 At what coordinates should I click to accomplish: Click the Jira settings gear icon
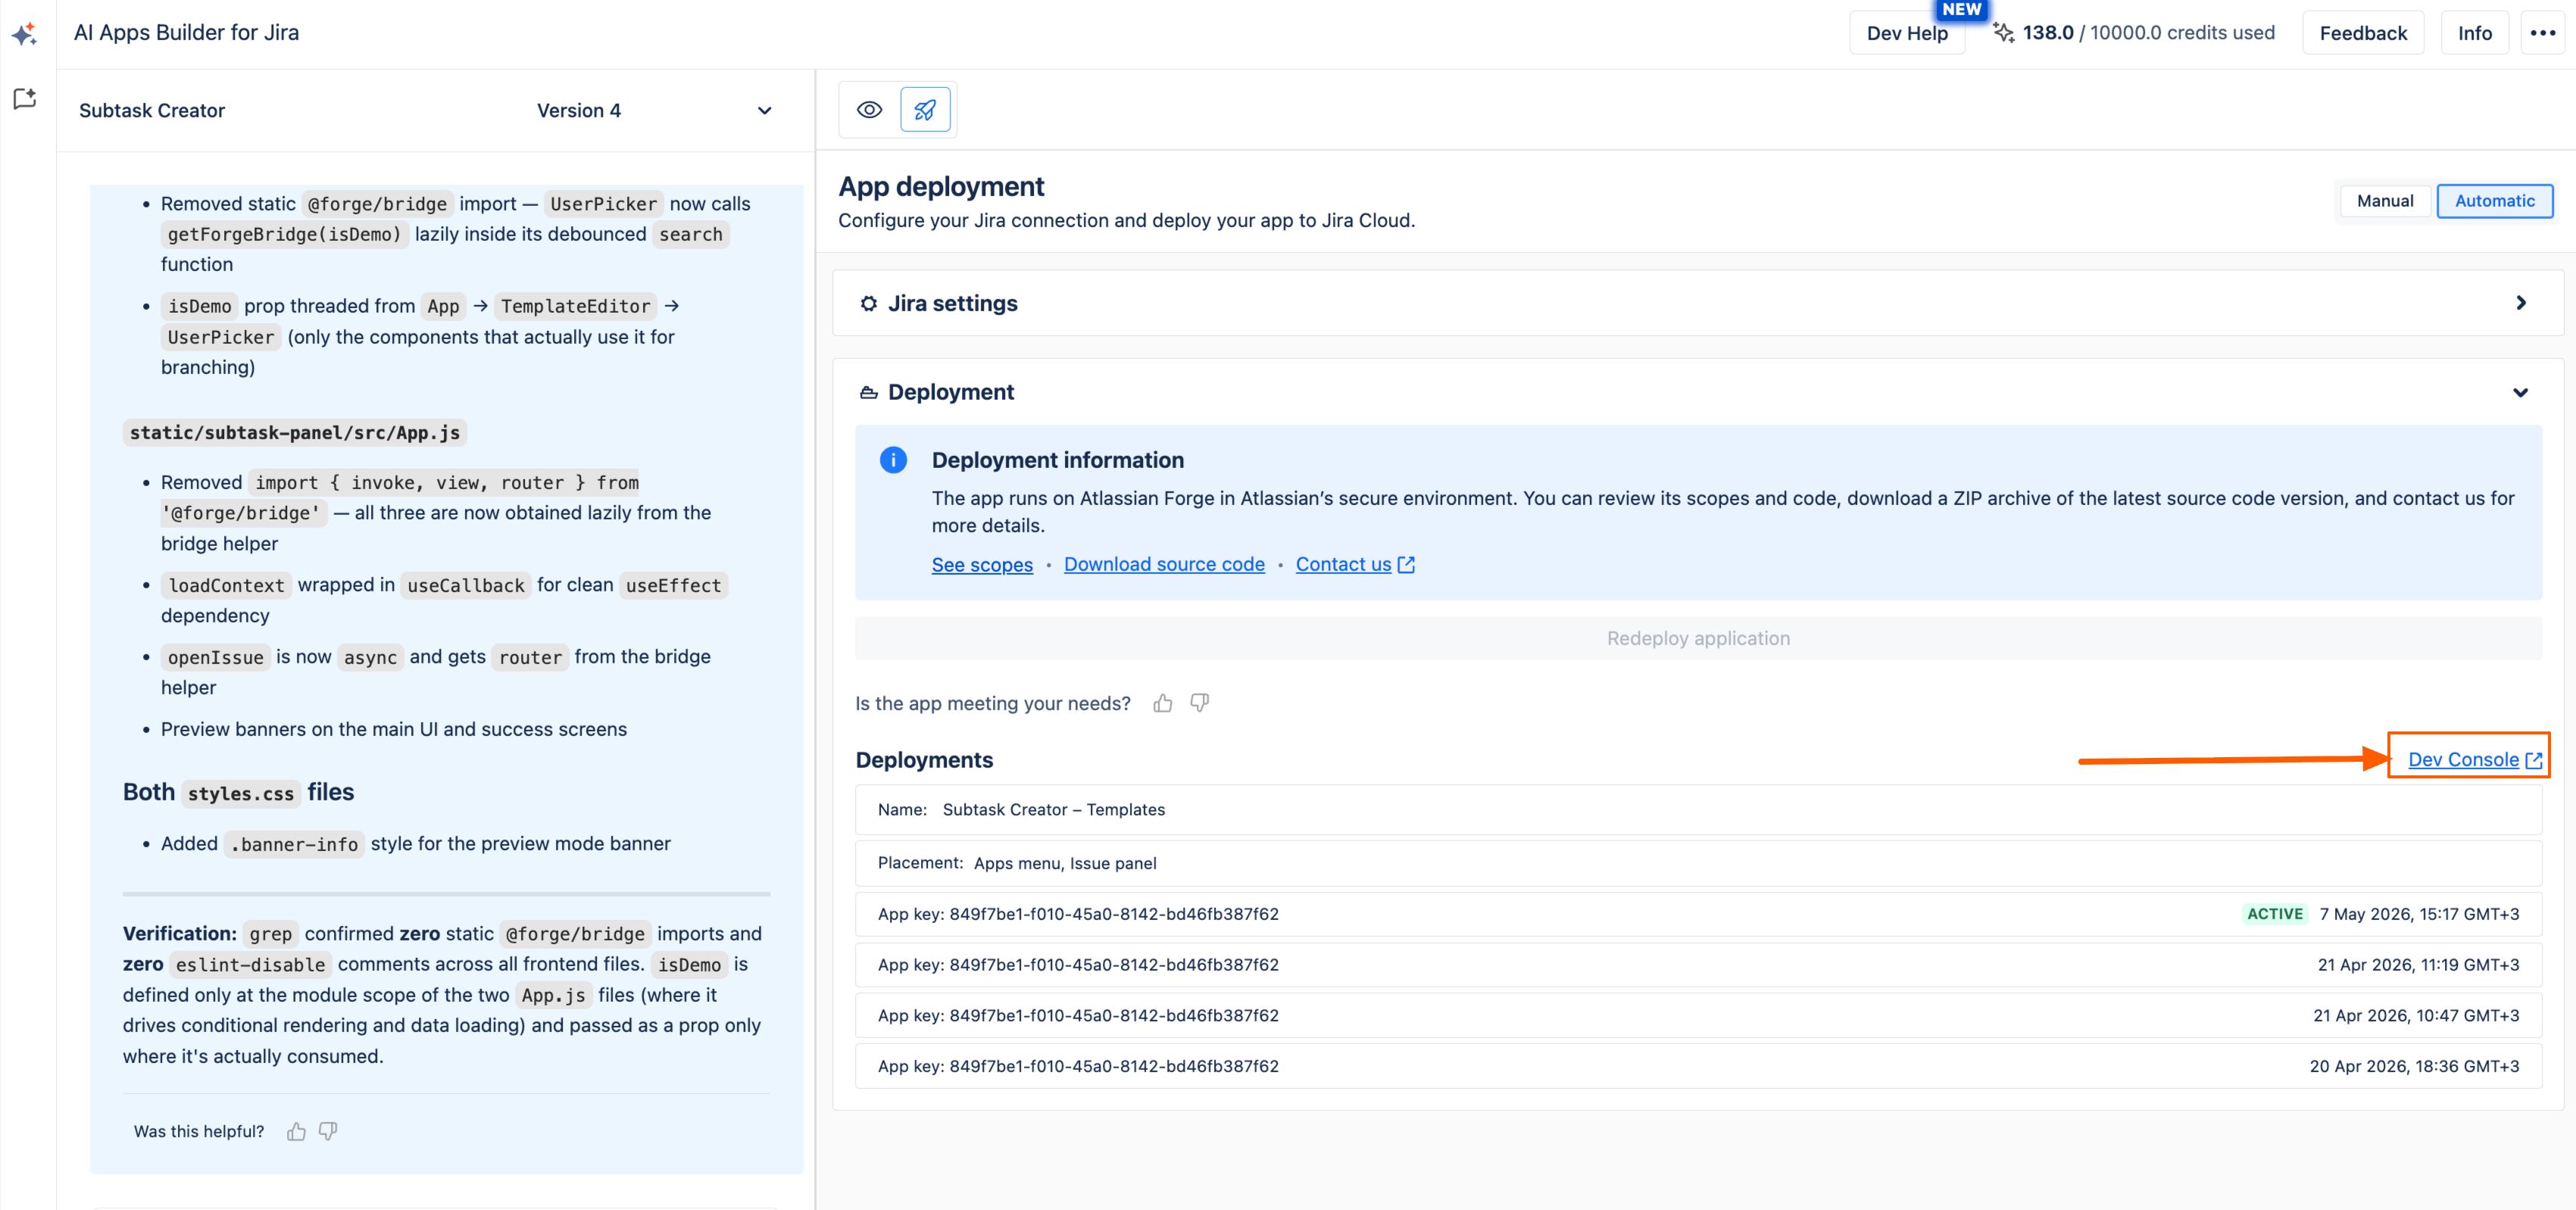(x=869, y=303)
